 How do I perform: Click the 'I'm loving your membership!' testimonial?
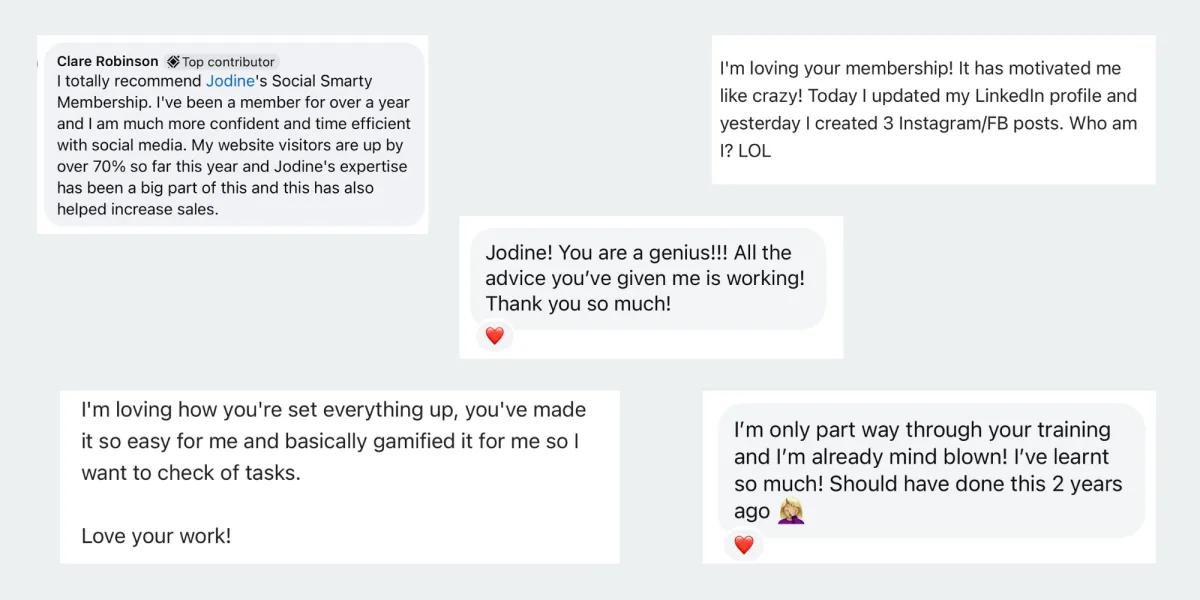(x=933, y=110)
